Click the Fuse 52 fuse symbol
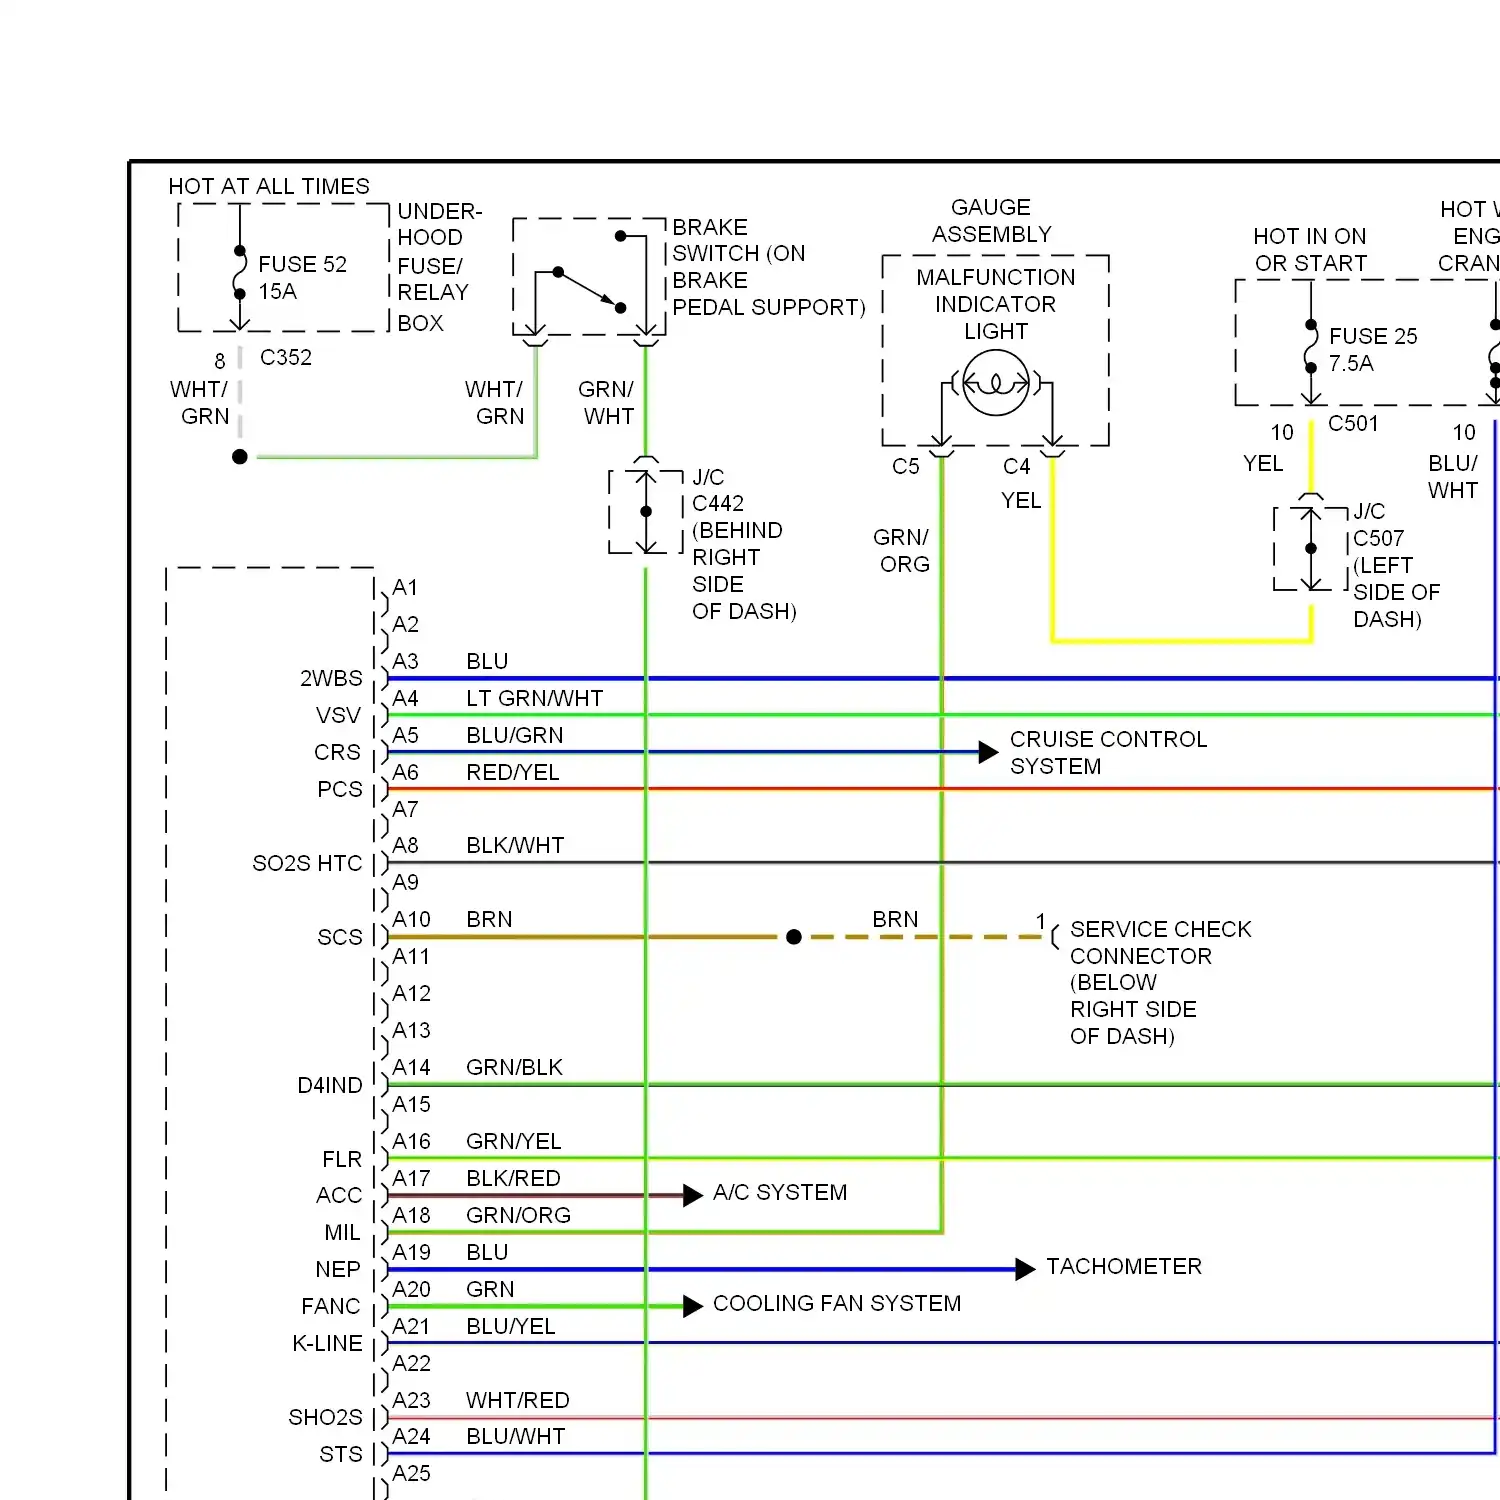 [x=239, y=272]
